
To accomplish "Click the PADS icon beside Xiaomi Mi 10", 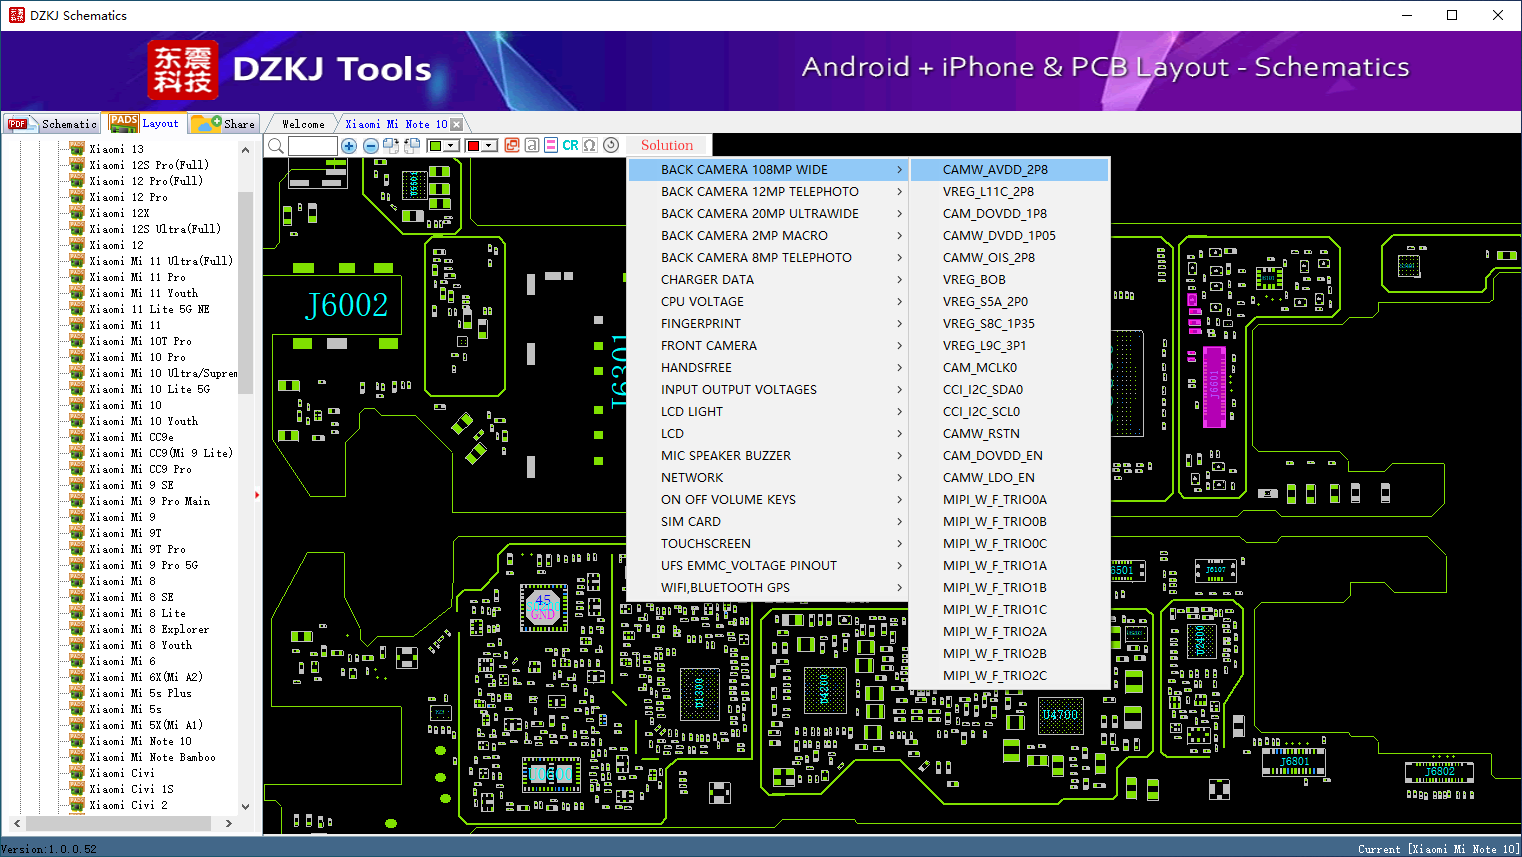I will point(77,405).
